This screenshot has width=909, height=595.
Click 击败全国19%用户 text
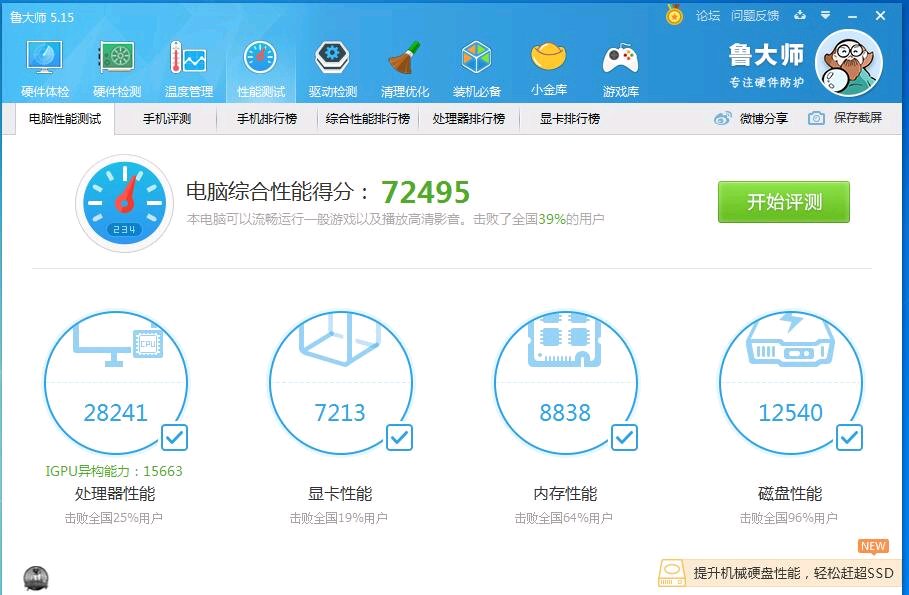[339, 518]
